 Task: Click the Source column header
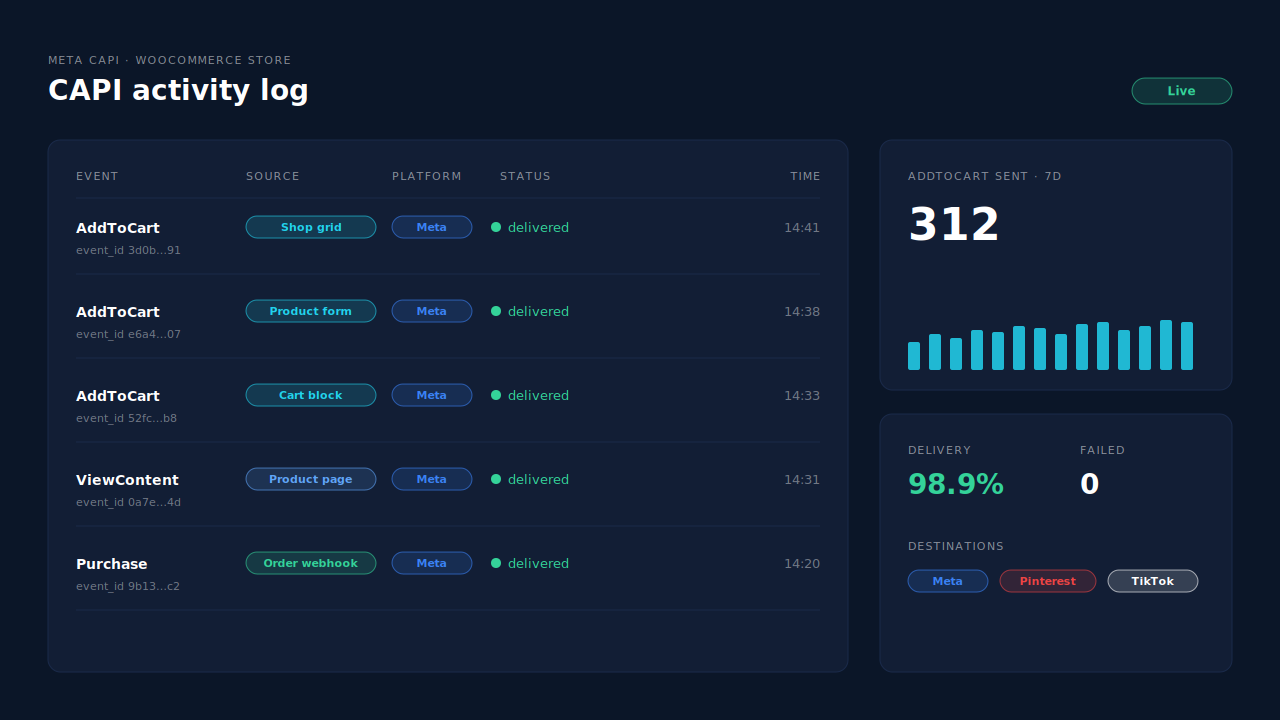point(273,176)
